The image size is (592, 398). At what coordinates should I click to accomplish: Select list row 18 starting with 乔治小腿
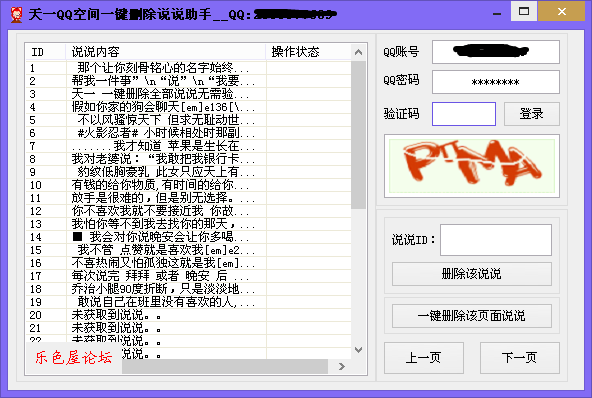[189, 289]
